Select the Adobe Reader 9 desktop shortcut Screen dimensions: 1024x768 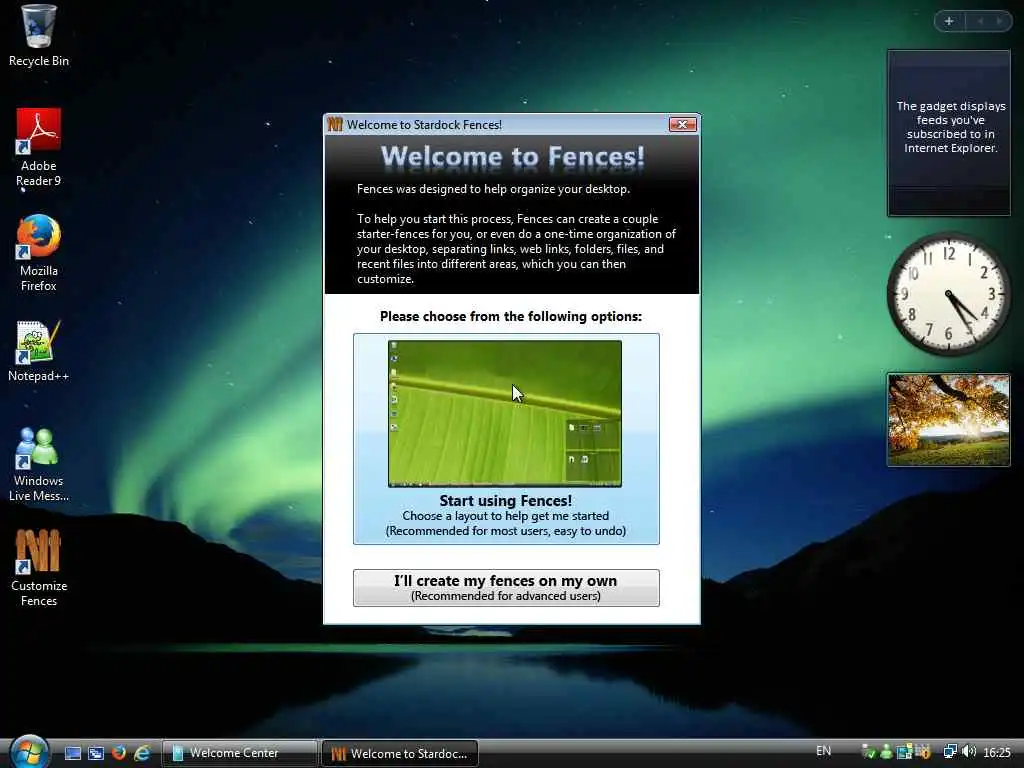click(x=39, y=148)
